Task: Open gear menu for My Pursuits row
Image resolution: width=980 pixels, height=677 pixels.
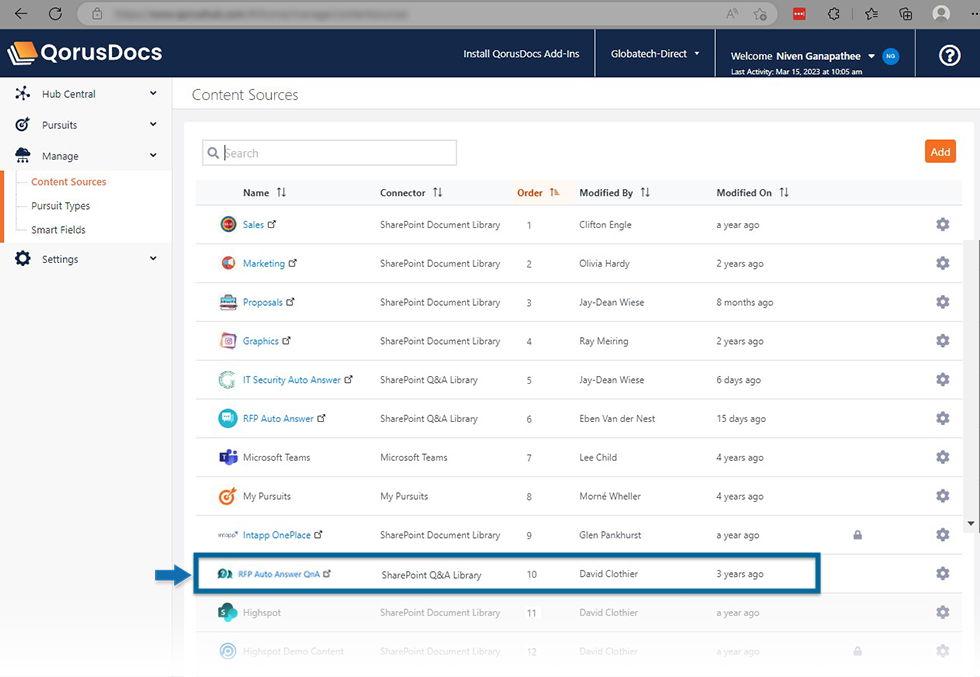Action: (942, 496)
